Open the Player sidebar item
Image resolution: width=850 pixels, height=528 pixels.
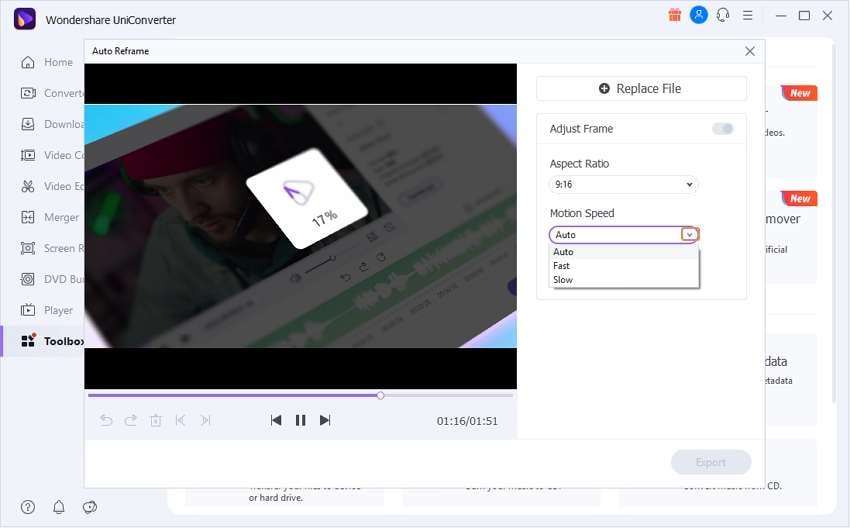[x=47, y=310]
